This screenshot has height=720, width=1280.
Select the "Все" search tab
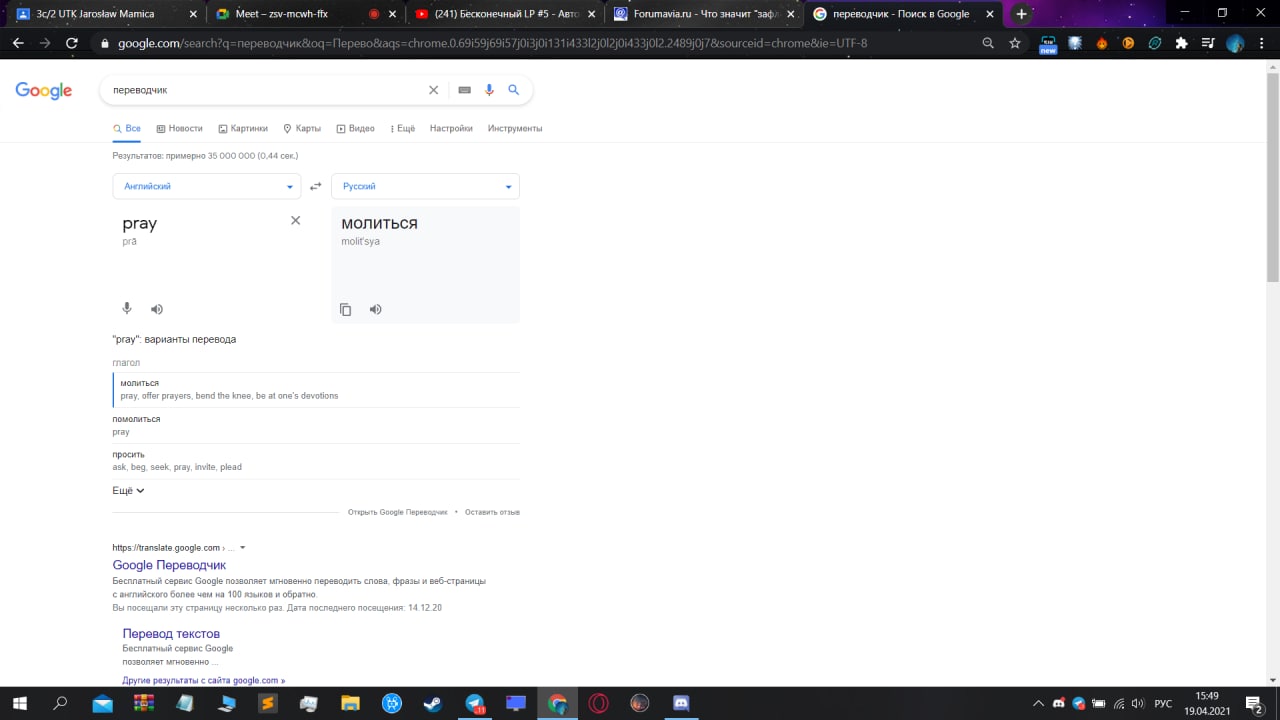(127, 128)
